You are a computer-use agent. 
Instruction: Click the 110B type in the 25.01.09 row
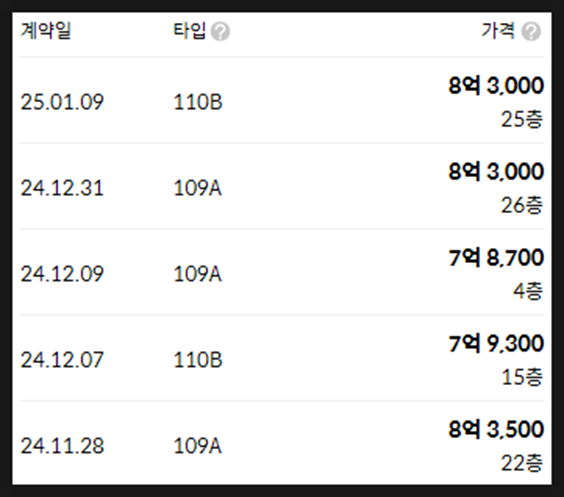[x=198, y=102]
